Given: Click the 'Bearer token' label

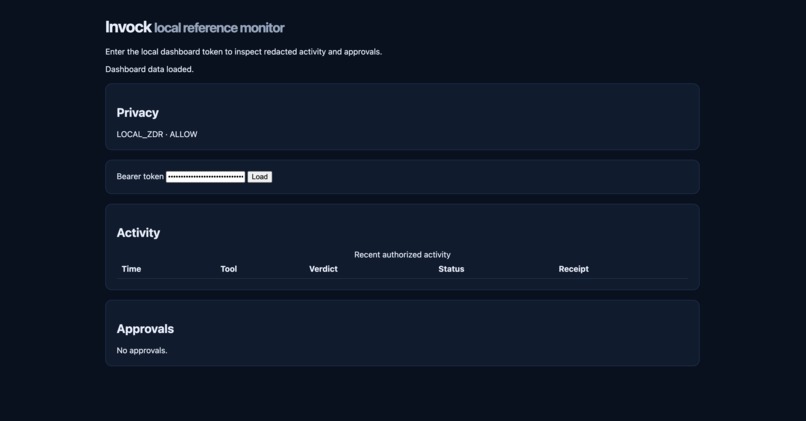Looking at the screenshot, I should (140, 176).
